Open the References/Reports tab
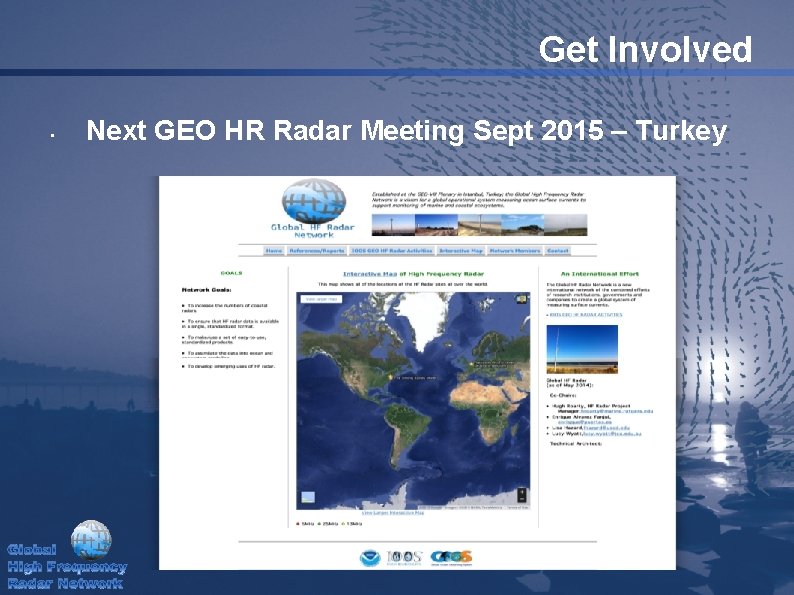This screenshot has width=794, height=595. pyautogui.click(x=317, y=251)
